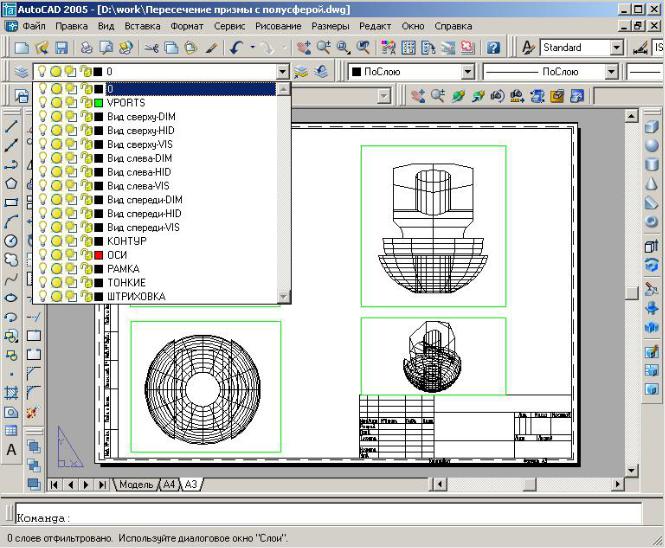Toggle freeze sun icon for layer РАМКА
Screen dimensions: 665x548
tap(56, 268)
